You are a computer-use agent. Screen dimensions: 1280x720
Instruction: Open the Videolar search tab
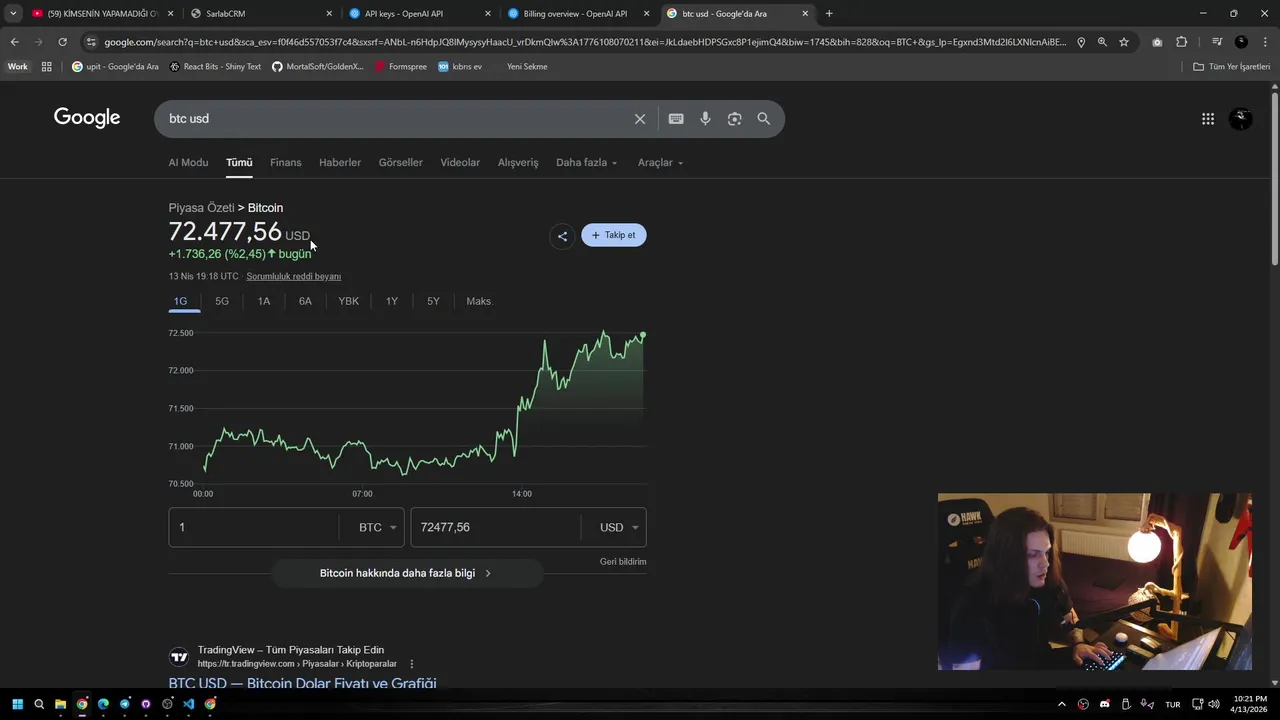tap(460, 163)
